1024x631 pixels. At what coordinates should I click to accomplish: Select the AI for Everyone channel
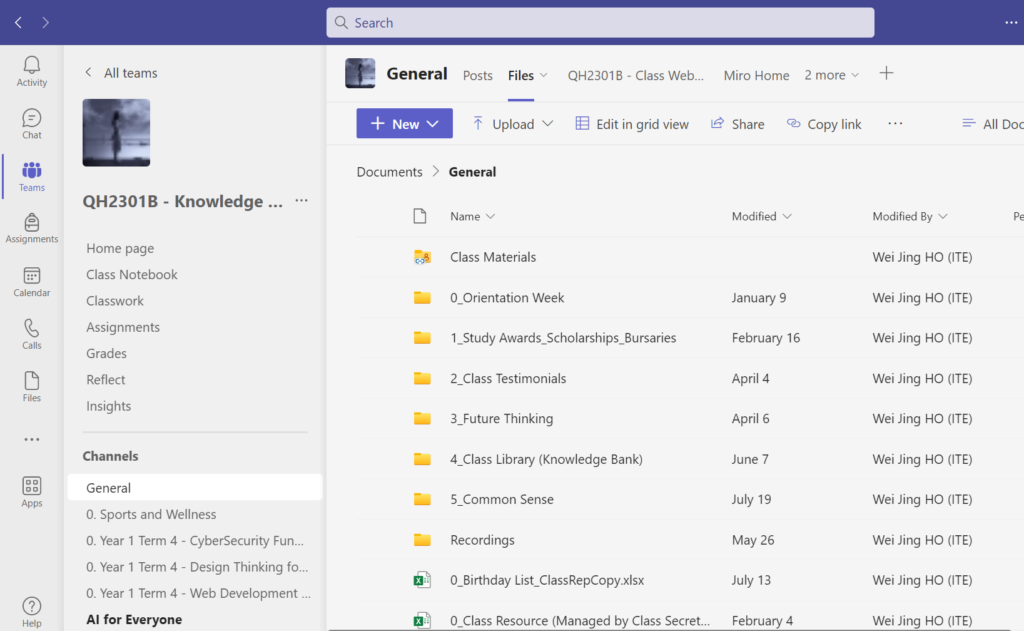tap(134, 620)
